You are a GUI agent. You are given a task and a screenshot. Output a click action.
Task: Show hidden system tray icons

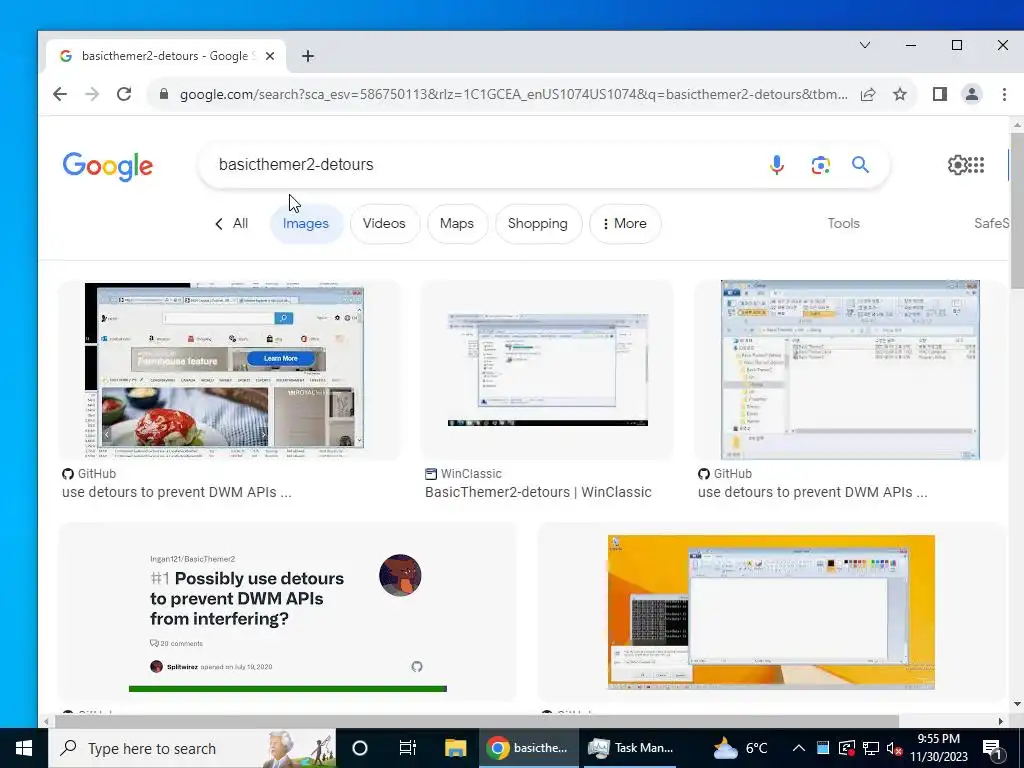(x=799, y=748)
